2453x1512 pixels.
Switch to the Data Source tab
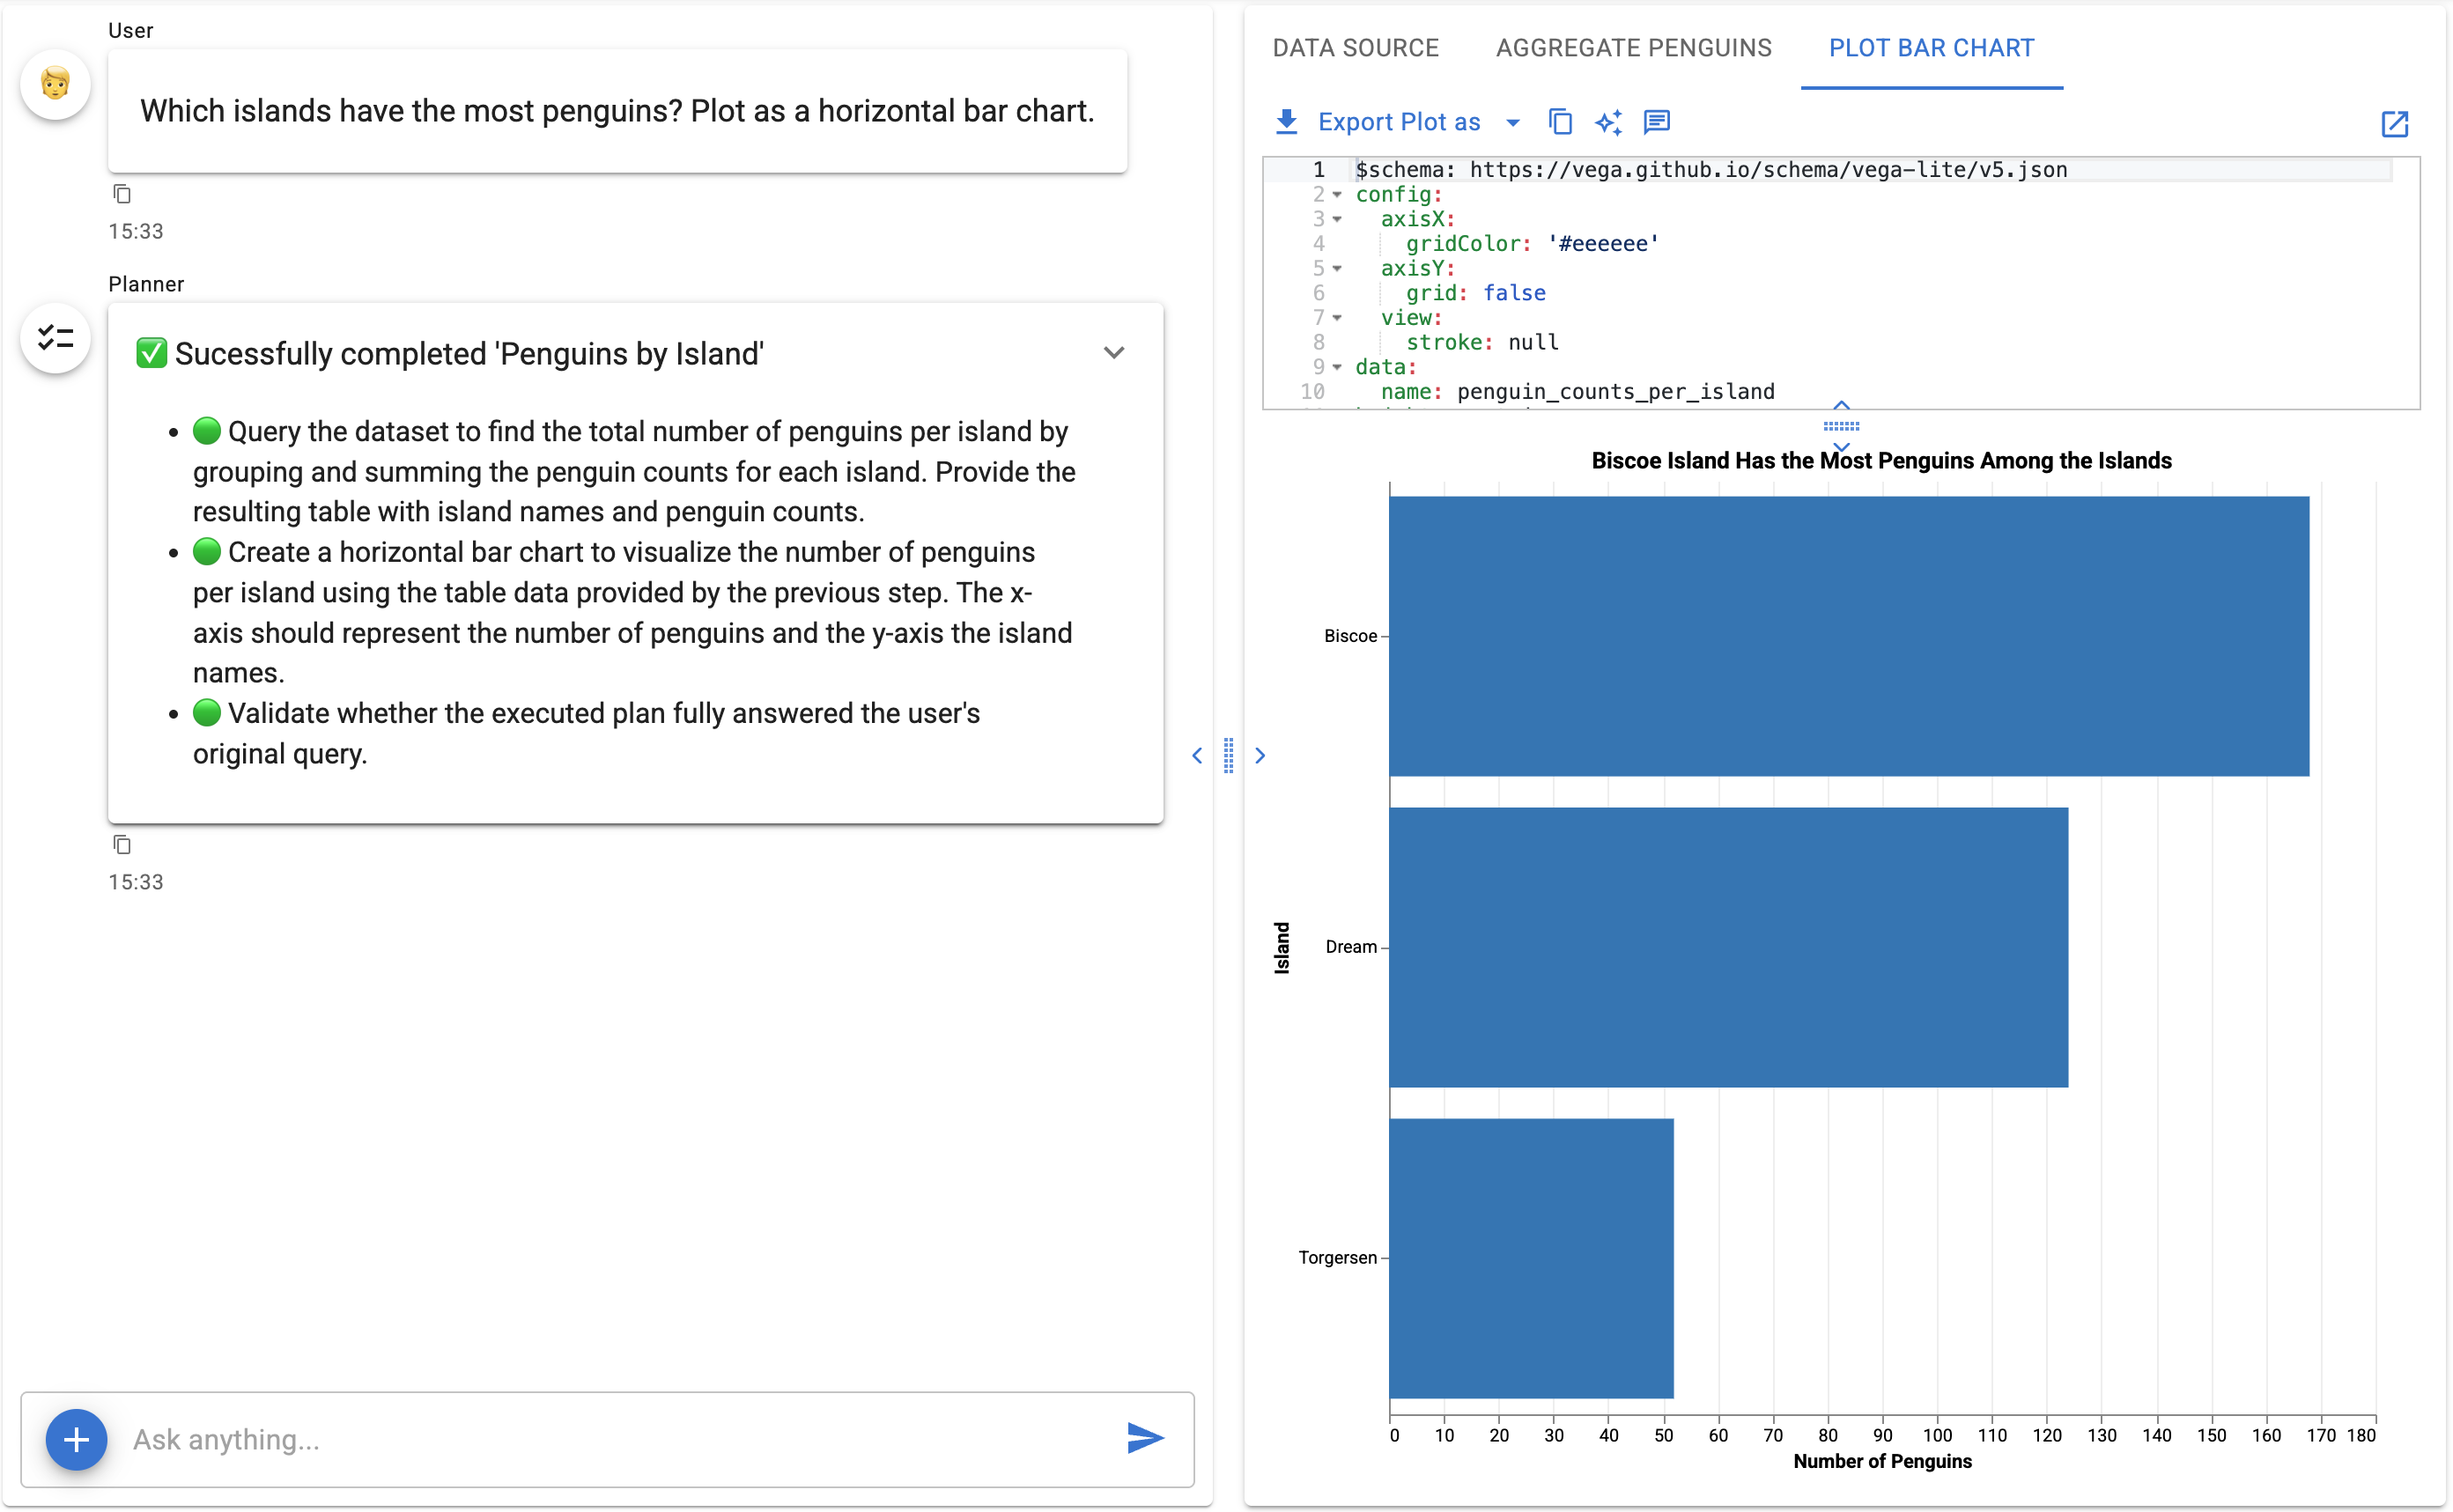(1355, 48)
